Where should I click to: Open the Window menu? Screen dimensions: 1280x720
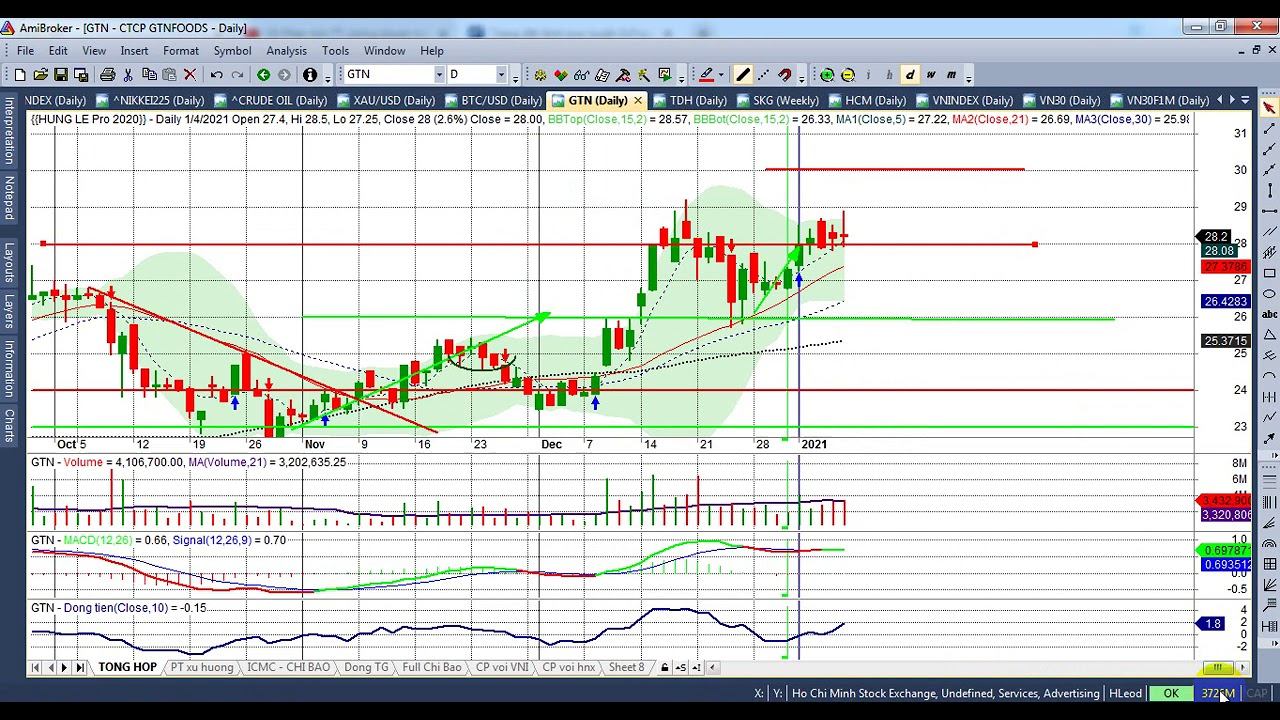pos(384,51)
